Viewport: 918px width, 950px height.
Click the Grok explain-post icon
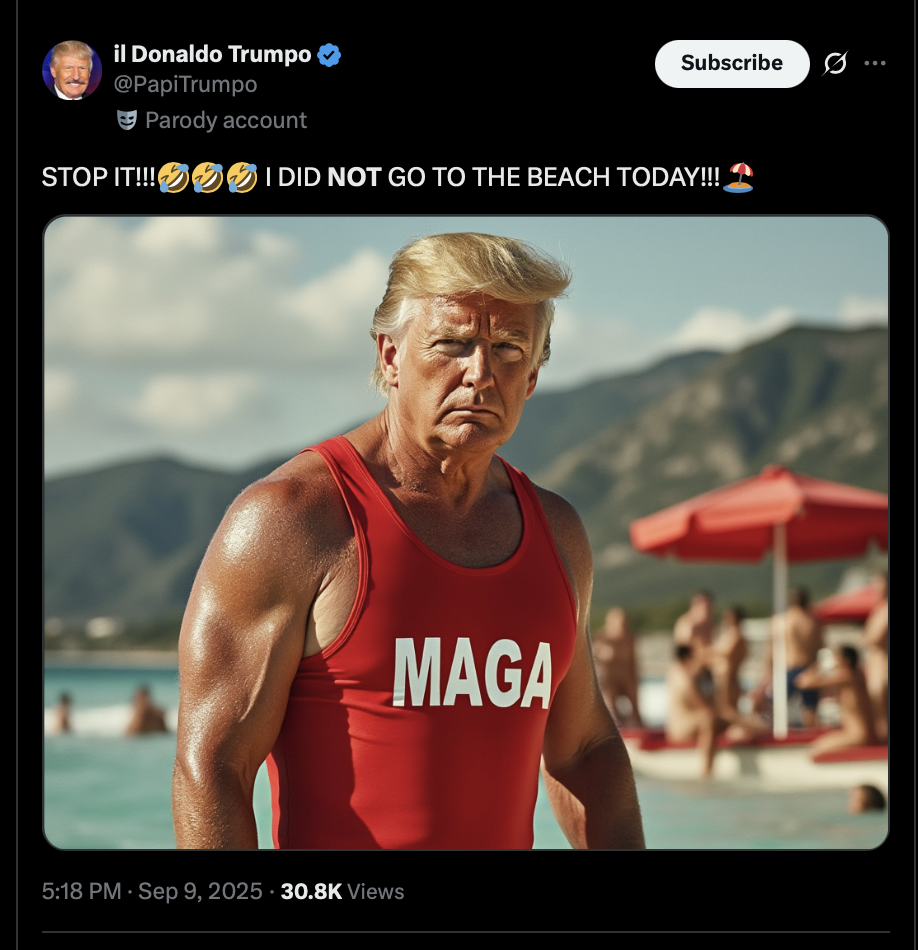point(835,63)
